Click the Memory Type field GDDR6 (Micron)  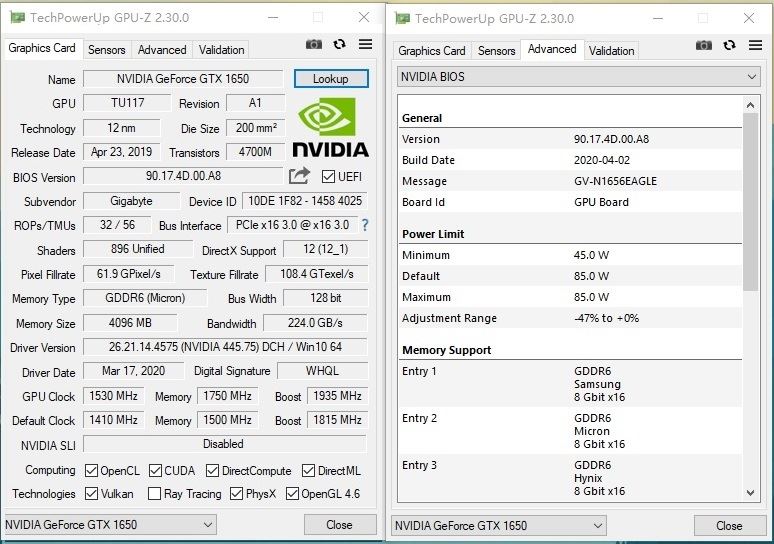point(145,298)
